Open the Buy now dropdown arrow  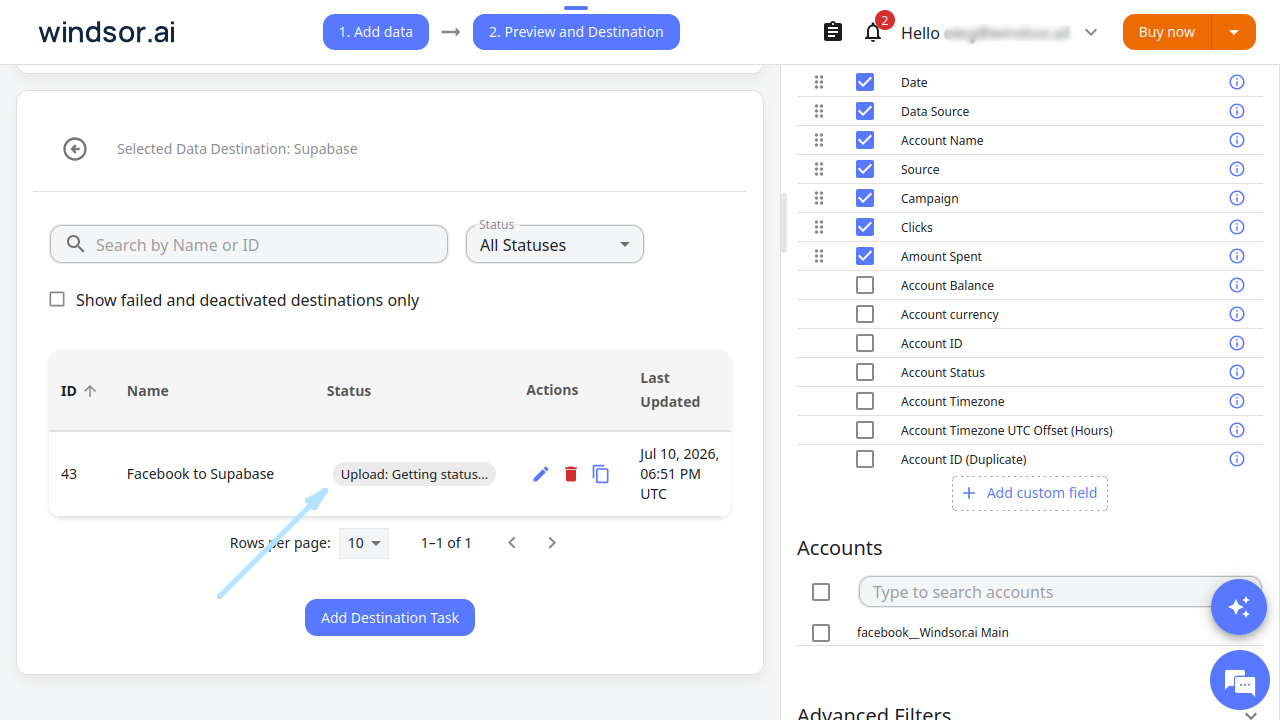pyautogui.click(x=1234, y=32)
